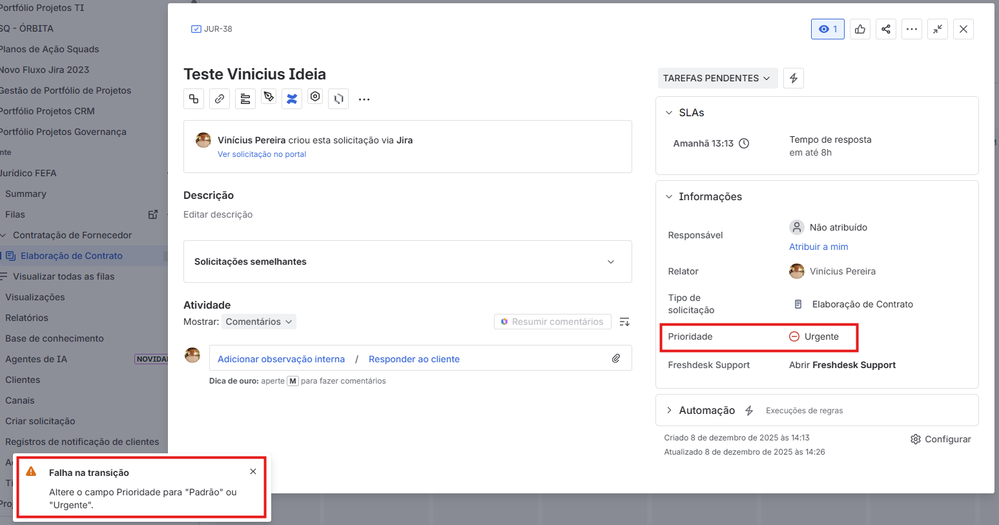Click the clock icon next to Amanhã 13:13
The width and height of the screenshot is (999, 525).
[744, 143]
